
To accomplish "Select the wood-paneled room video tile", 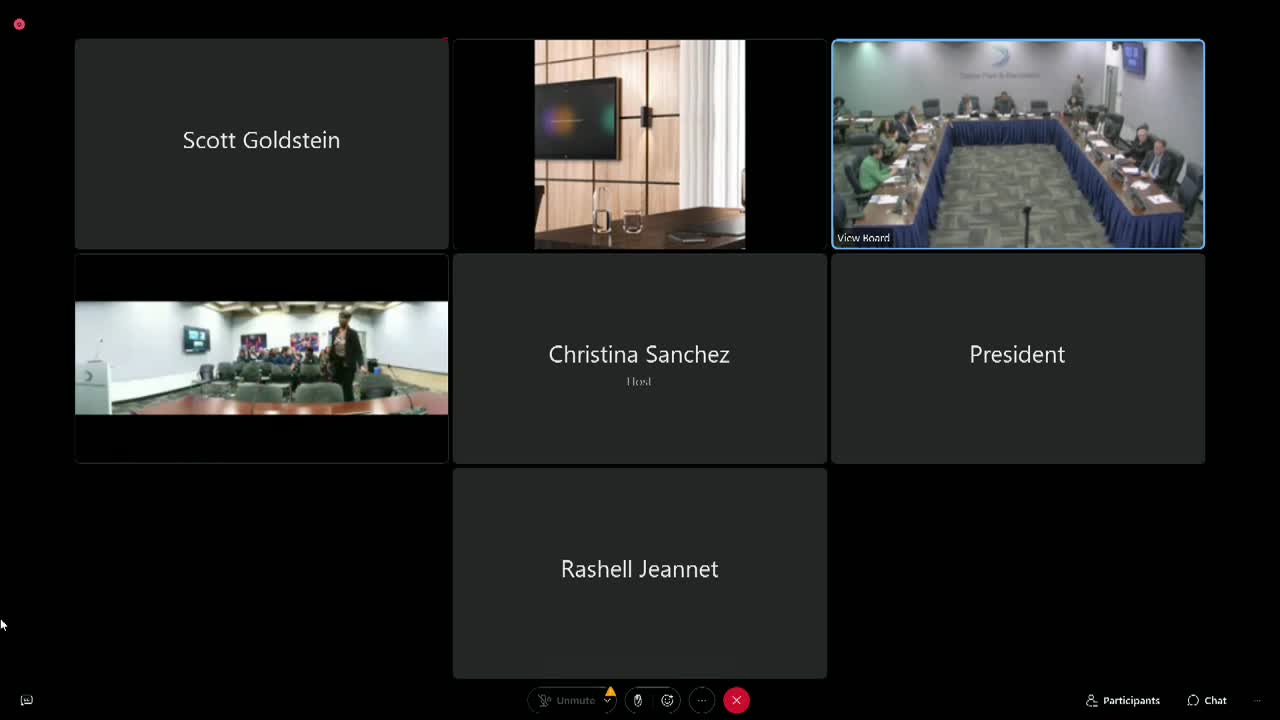I will pyautogui.click(x=640, y=144).
